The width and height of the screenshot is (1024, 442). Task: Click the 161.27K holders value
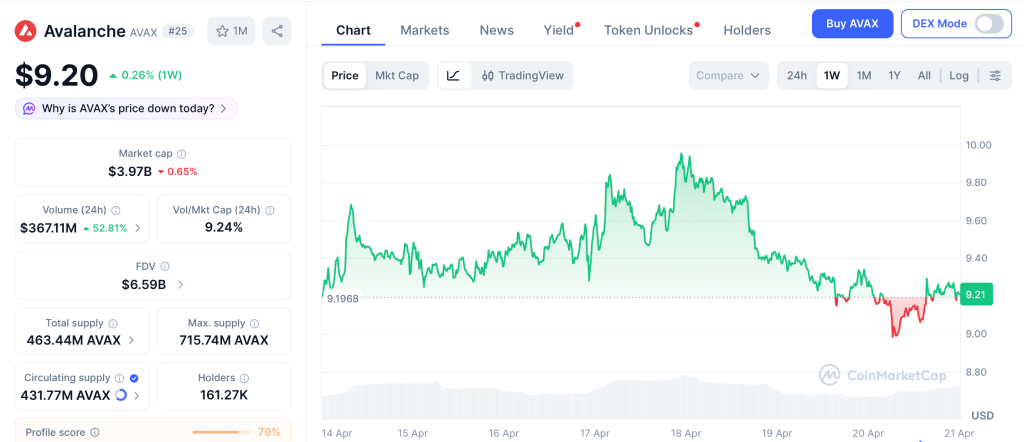point(224,395)
